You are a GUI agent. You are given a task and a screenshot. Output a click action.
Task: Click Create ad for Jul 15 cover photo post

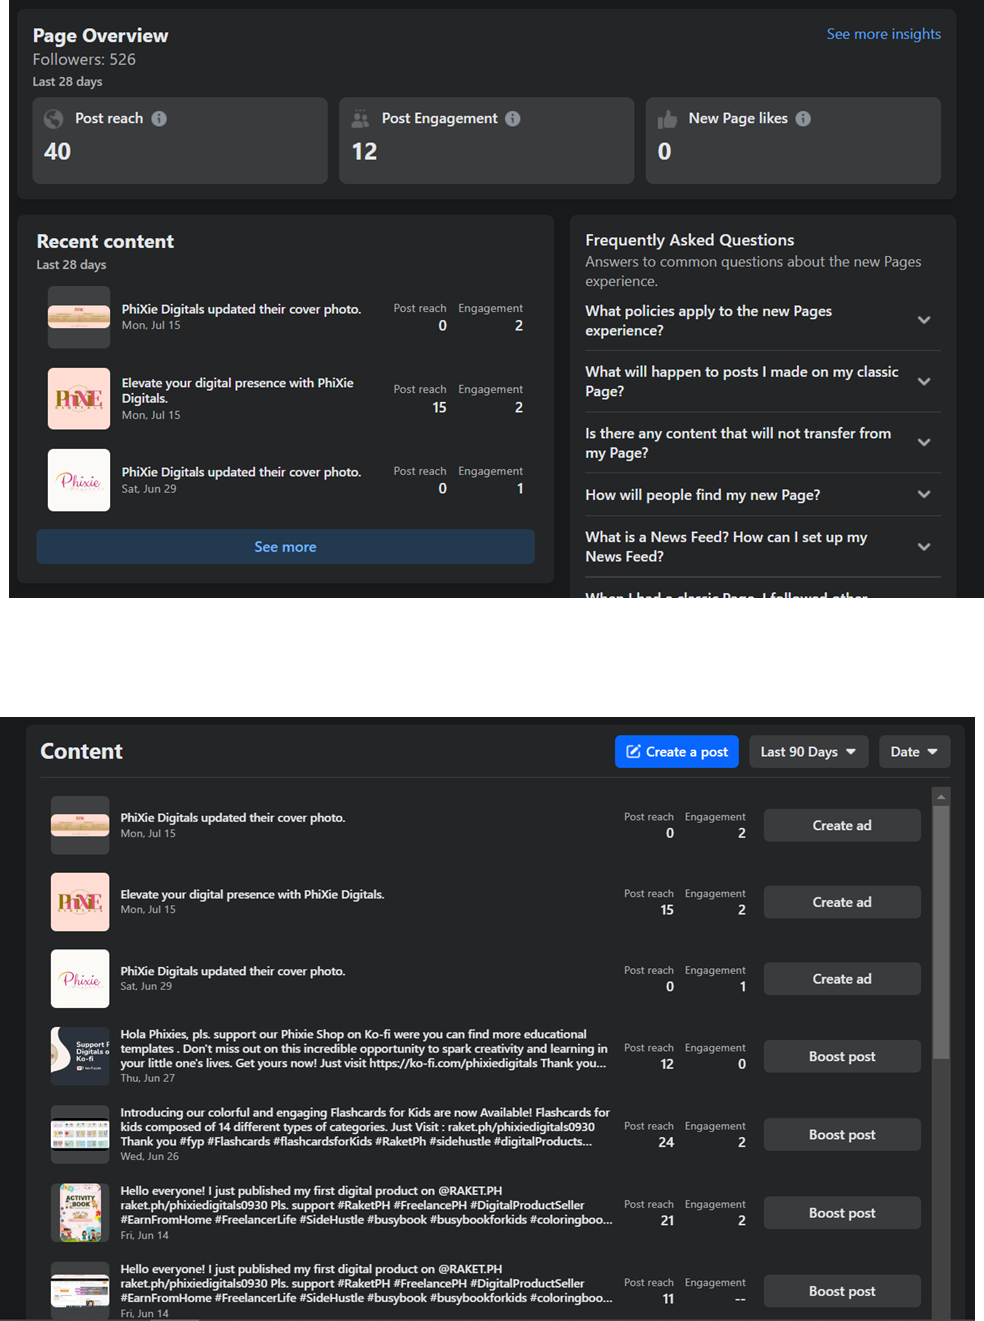coord(842,825)
